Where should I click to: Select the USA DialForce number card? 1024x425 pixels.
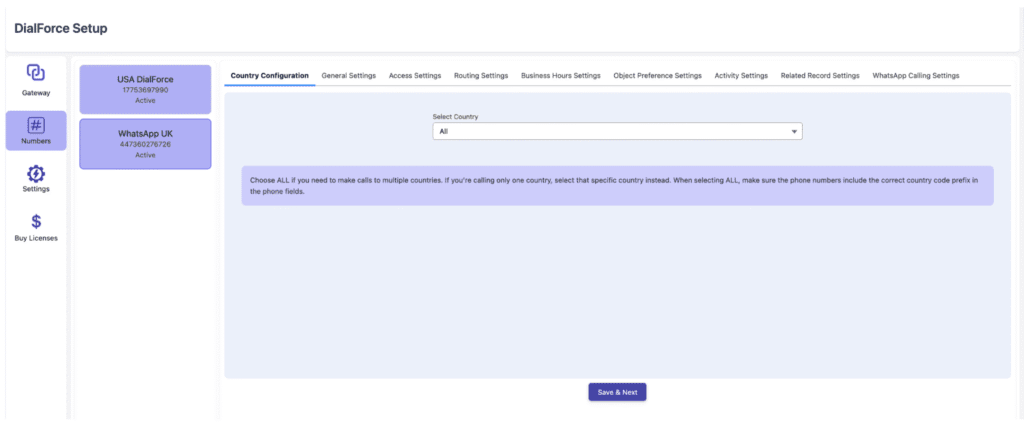[145, 89]
